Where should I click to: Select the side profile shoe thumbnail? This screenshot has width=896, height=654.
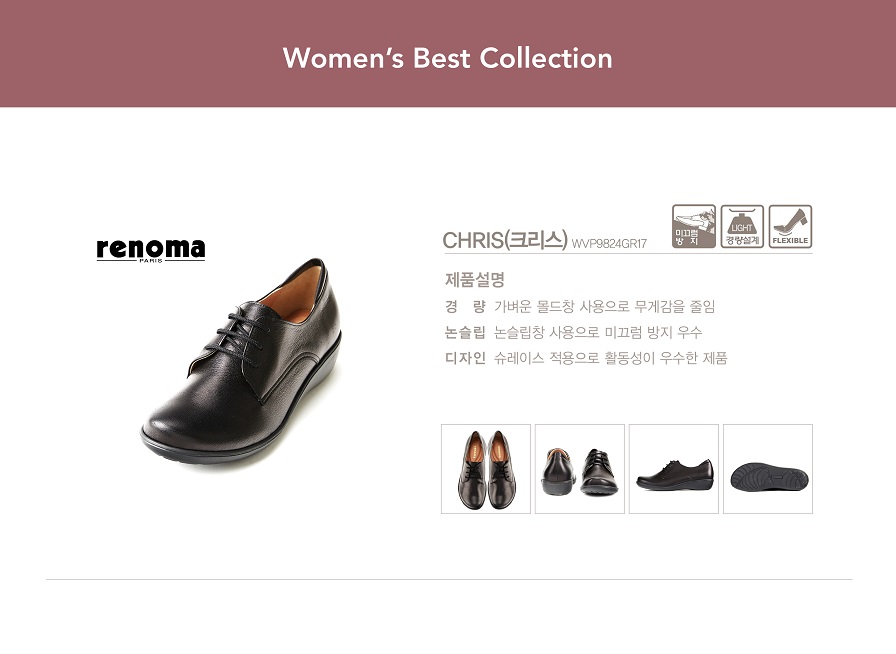pyautogui.click(x=674, y=469)
